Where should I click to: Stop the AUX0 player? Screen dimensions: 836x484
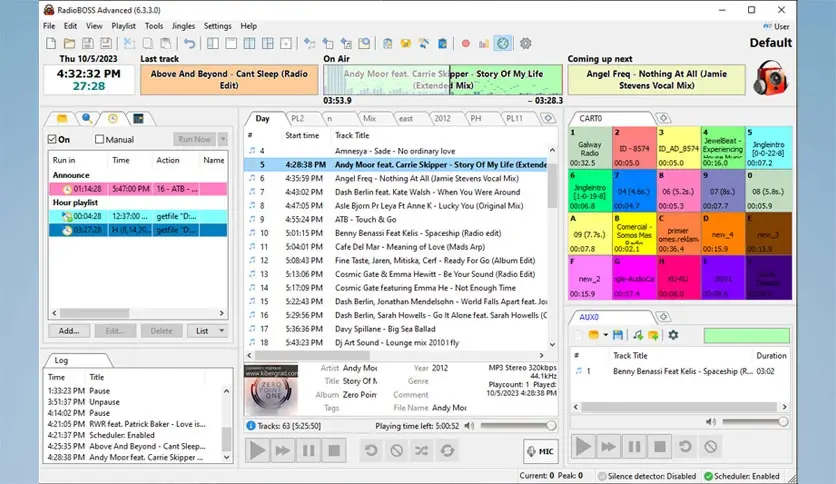point(660,447)
